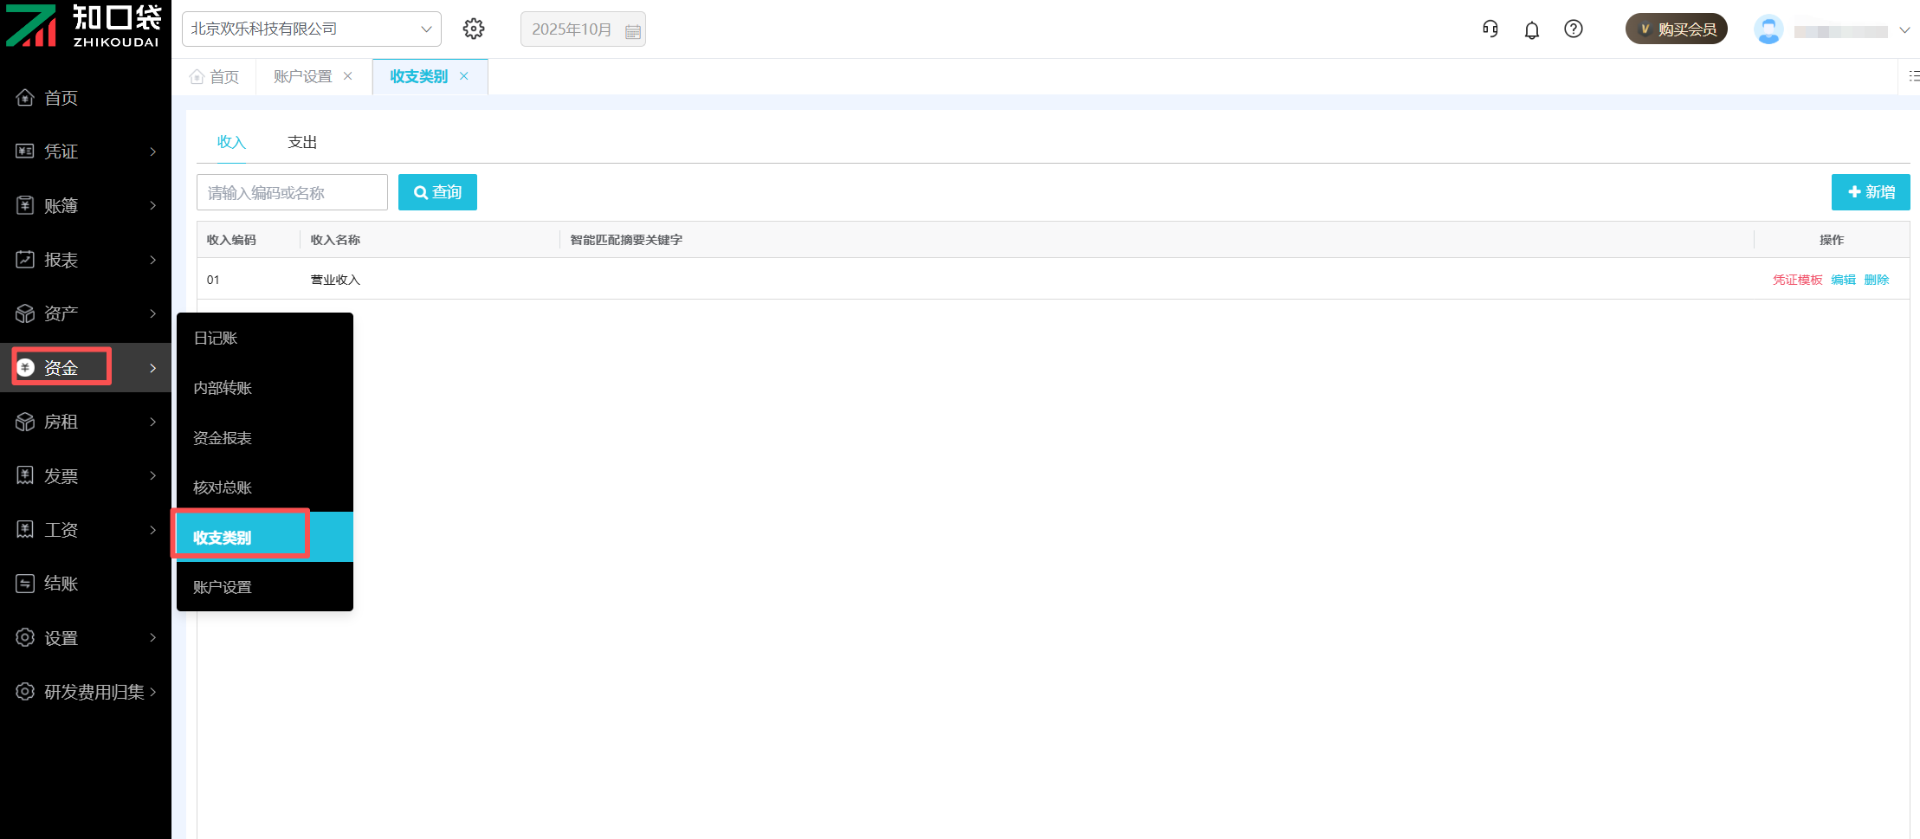The image size is (1920, 839).
Task: Expand the 凭证 sidebar menu
Action: click(85, 151)
